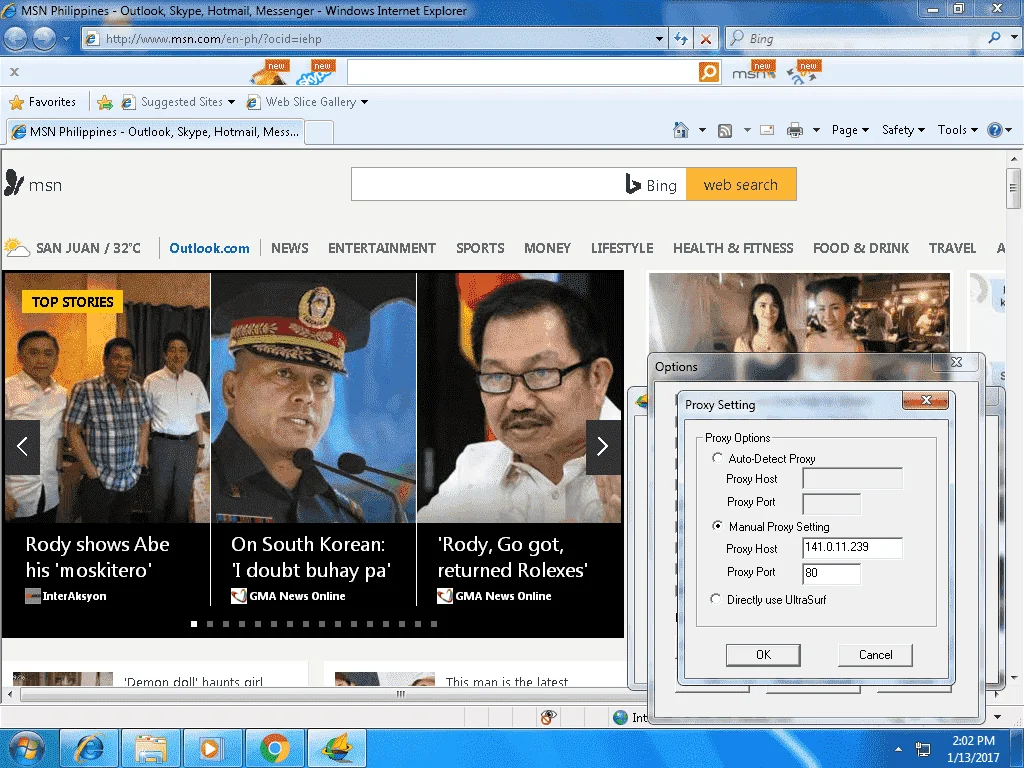Open Favorites star button
Screen dimensions: 1024x768
click(42, 102)
